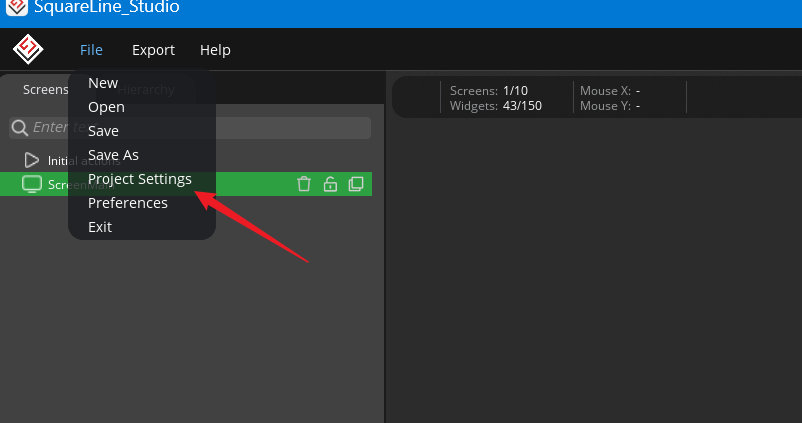Screen dimensions: 802x423
Task: Click the SquareLine Studio logo icon
Action: (28, 49)
